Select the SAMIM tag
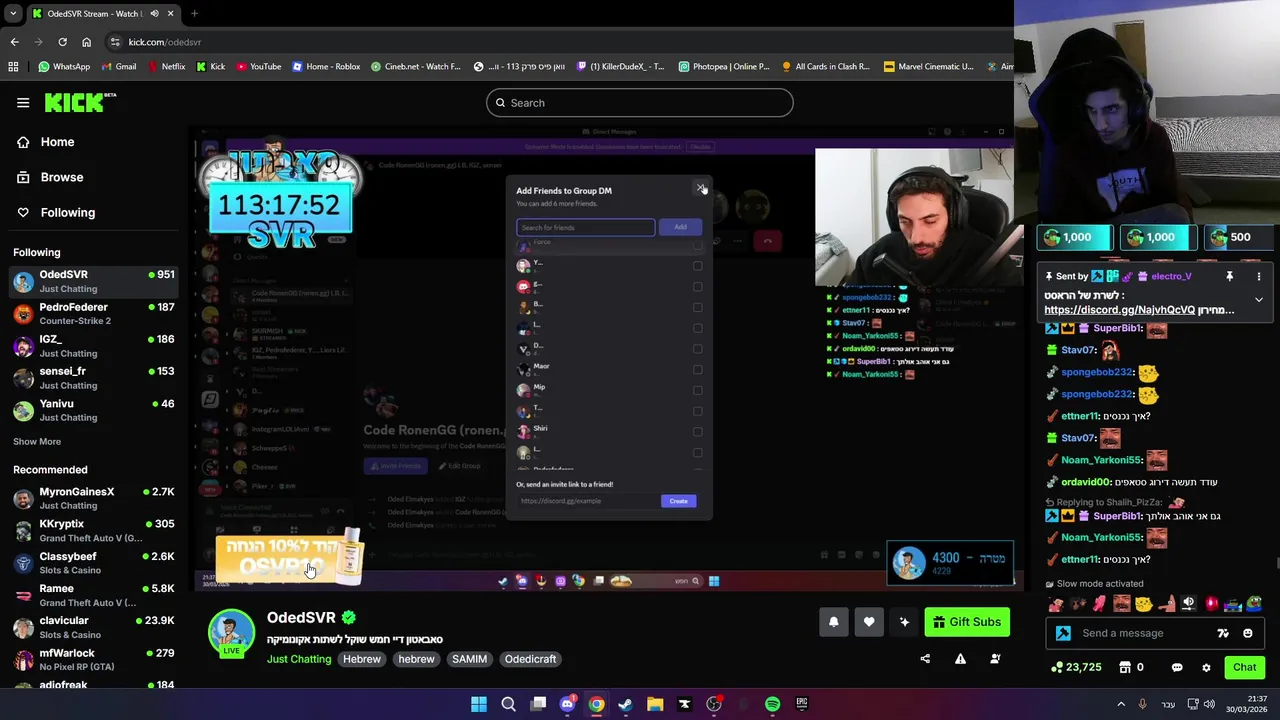The image size is (1280, 720). tap(469, 659)
